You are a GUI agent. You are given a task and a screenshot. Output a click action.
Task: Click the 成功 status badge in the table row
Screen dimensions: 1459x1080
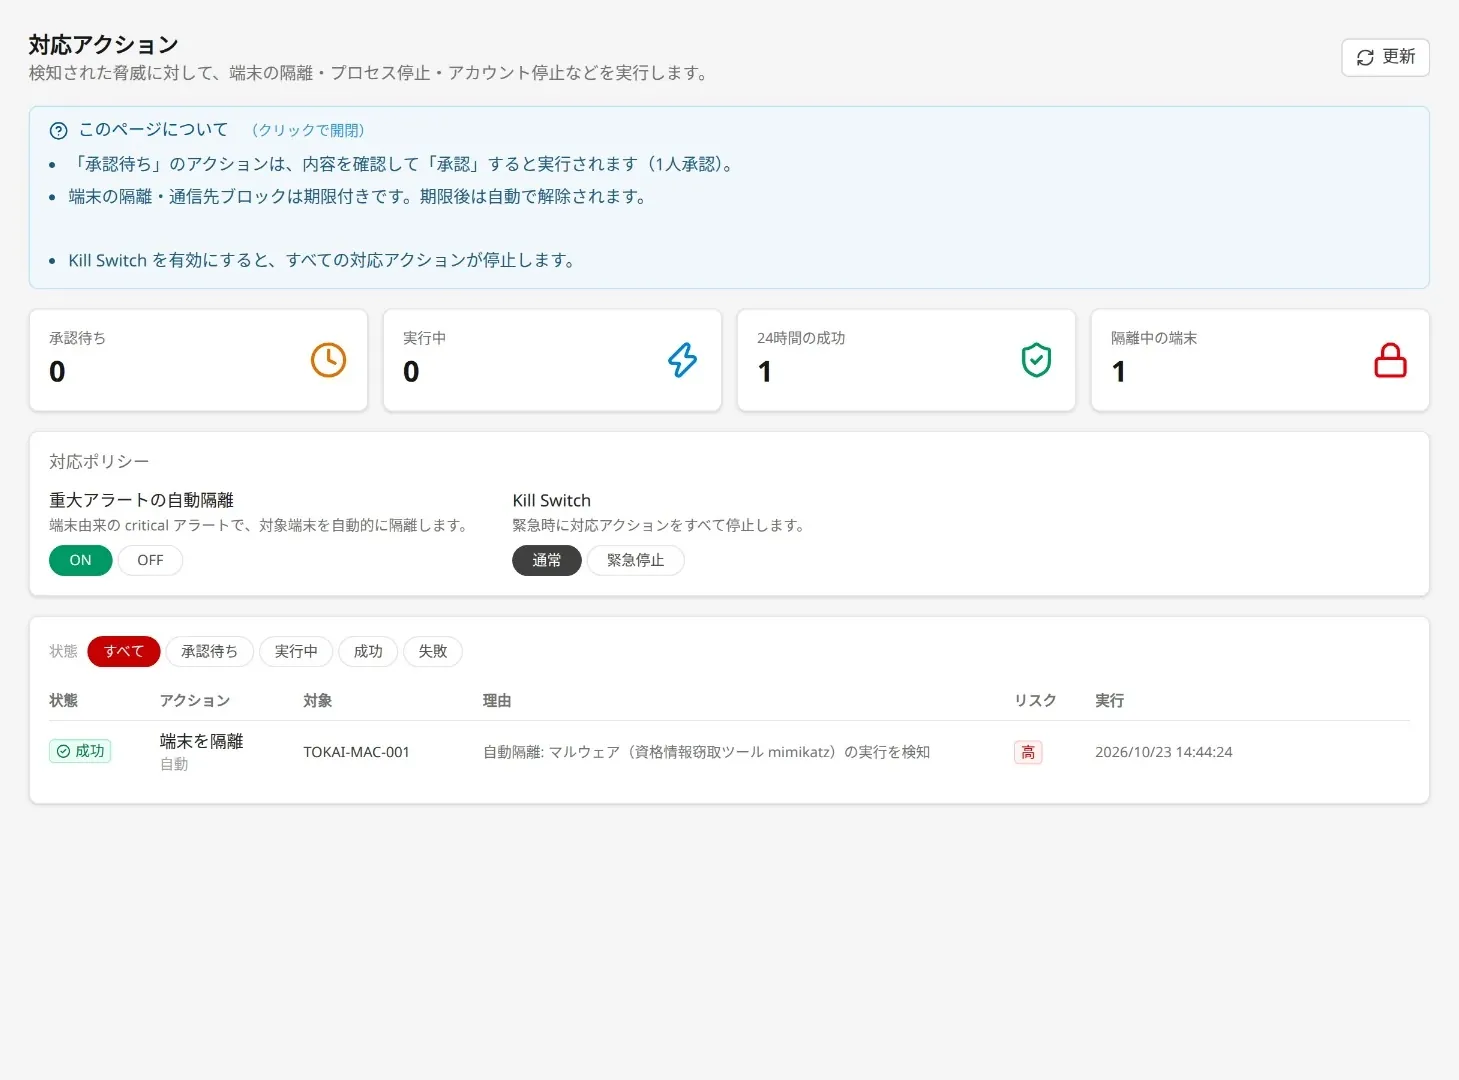[80, 751]
